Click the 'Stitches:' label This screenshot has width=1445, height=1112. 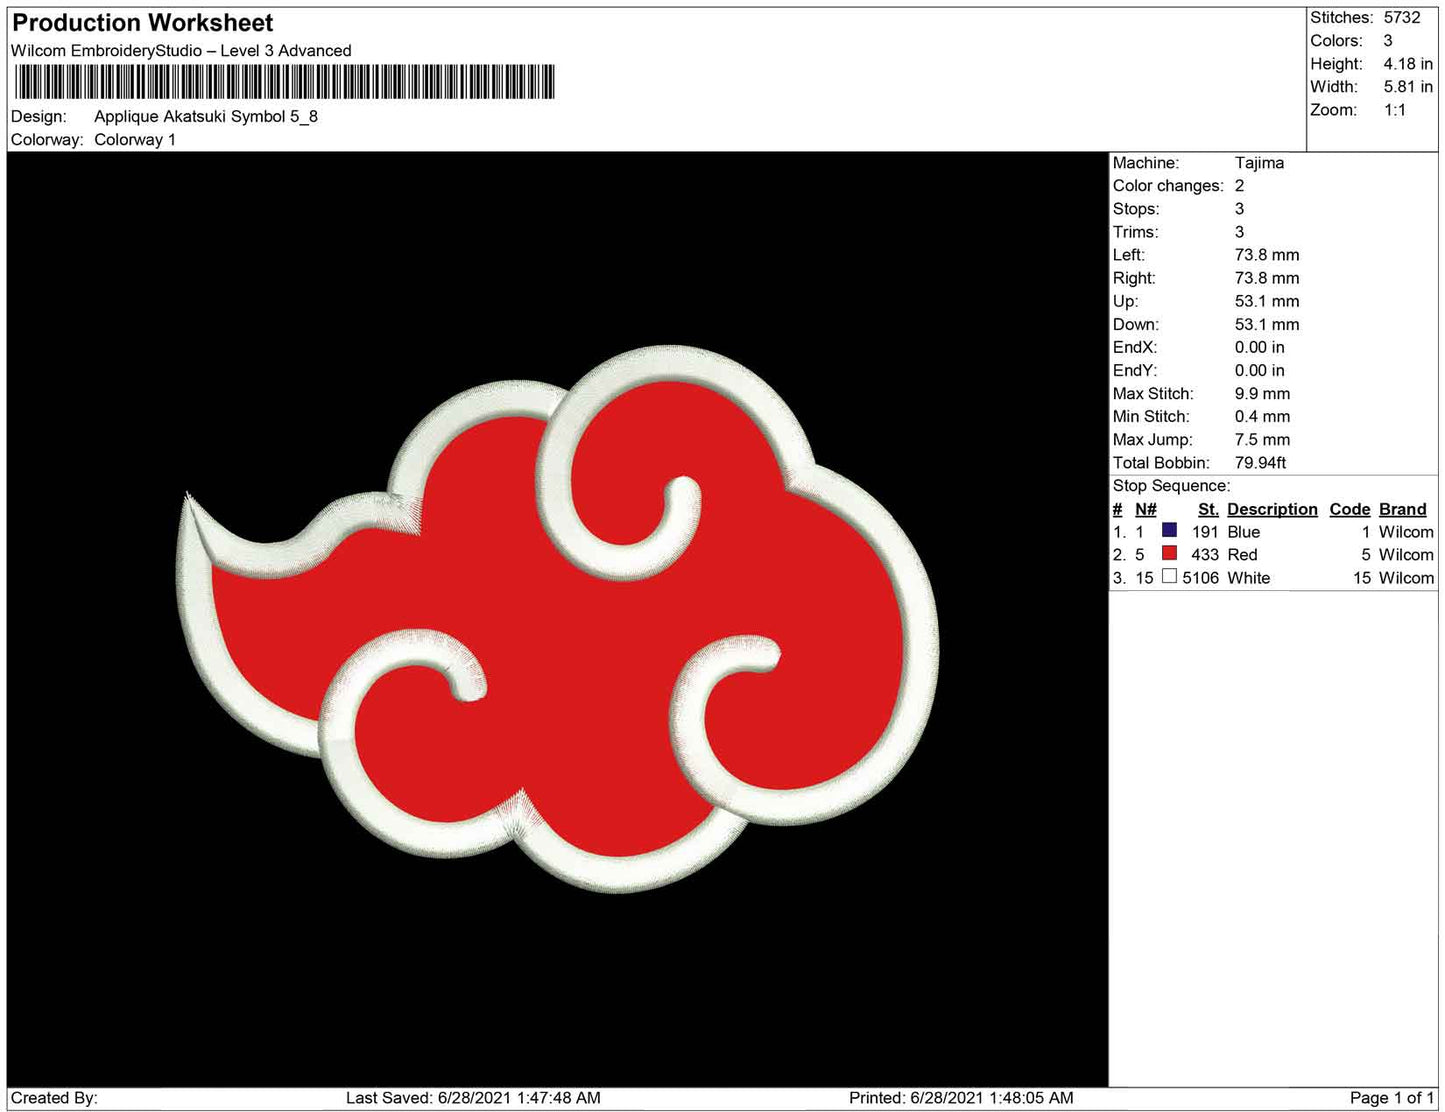pyautogui.click(x=1341, y=18)
